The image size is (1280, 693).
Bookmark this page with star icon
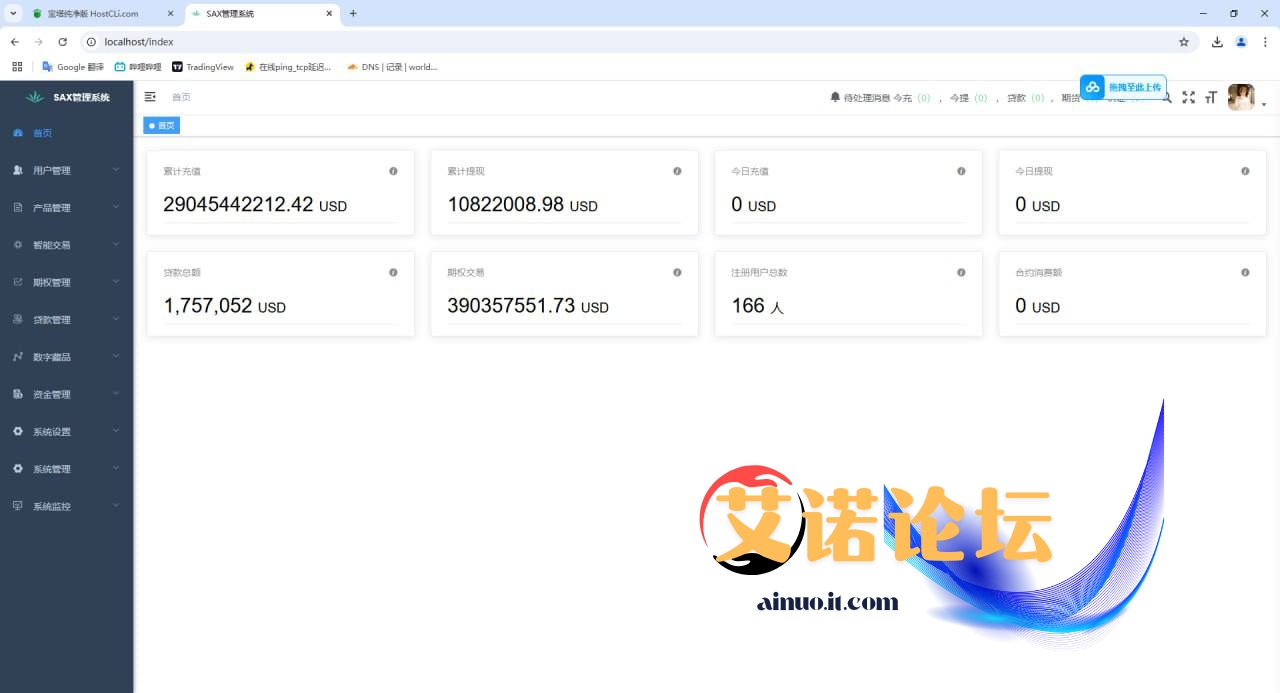point(1184,42)
